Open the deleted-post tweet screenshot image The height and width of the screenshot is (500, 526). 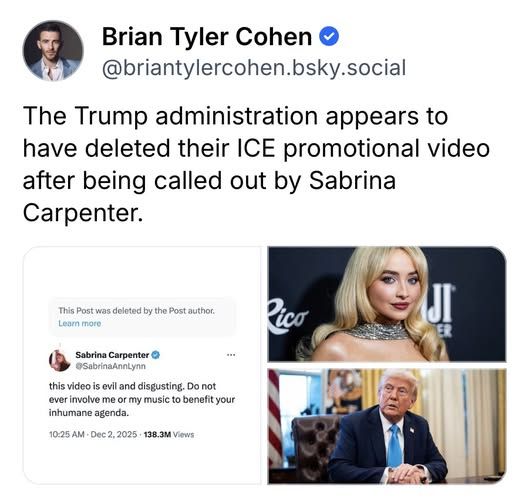142,365
